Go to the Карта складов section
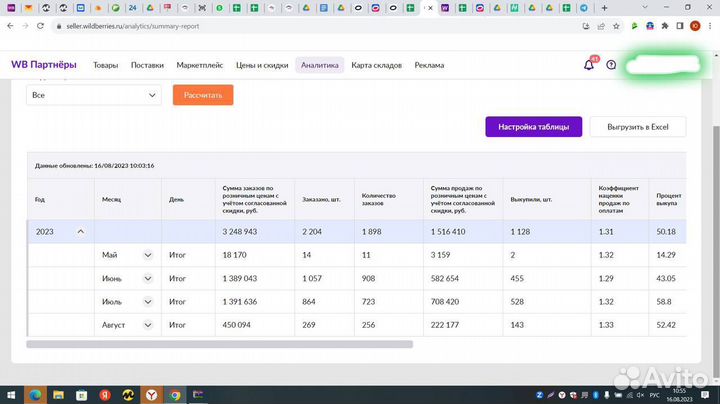Image resolution: width=720 pixels, height=404 pixels. coord(376,65)
